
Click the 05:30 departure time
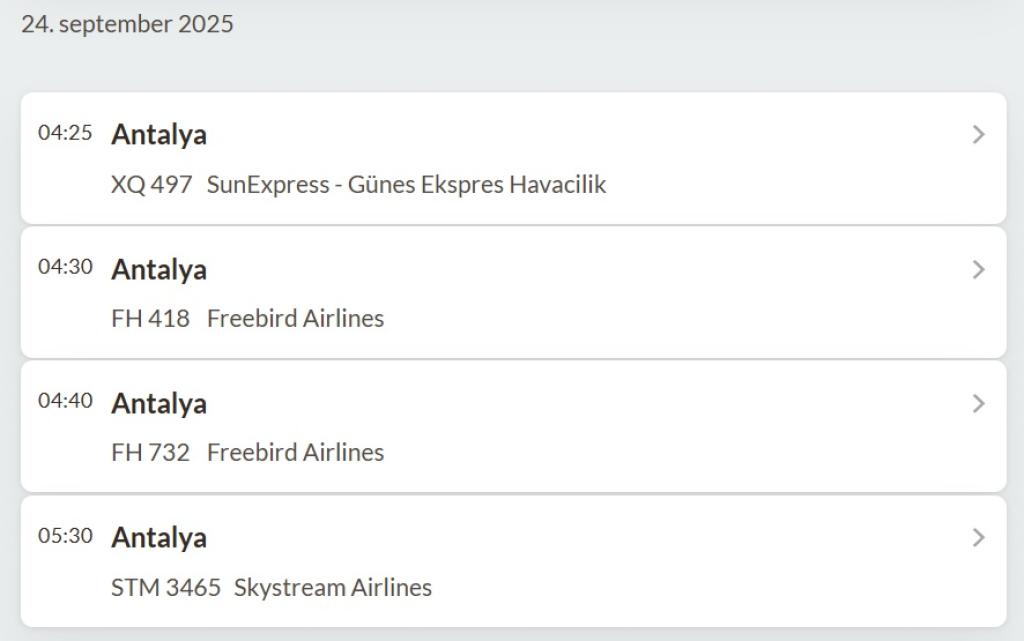click(x=65, y=536)
